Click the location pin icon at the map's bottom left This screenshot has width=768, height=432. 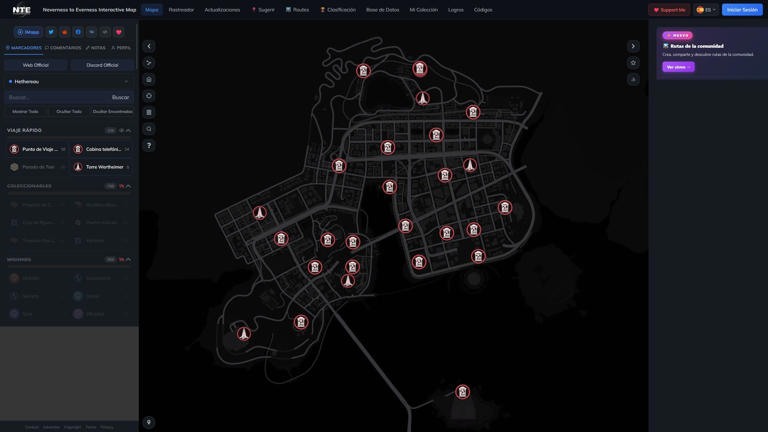coord(149,422)
